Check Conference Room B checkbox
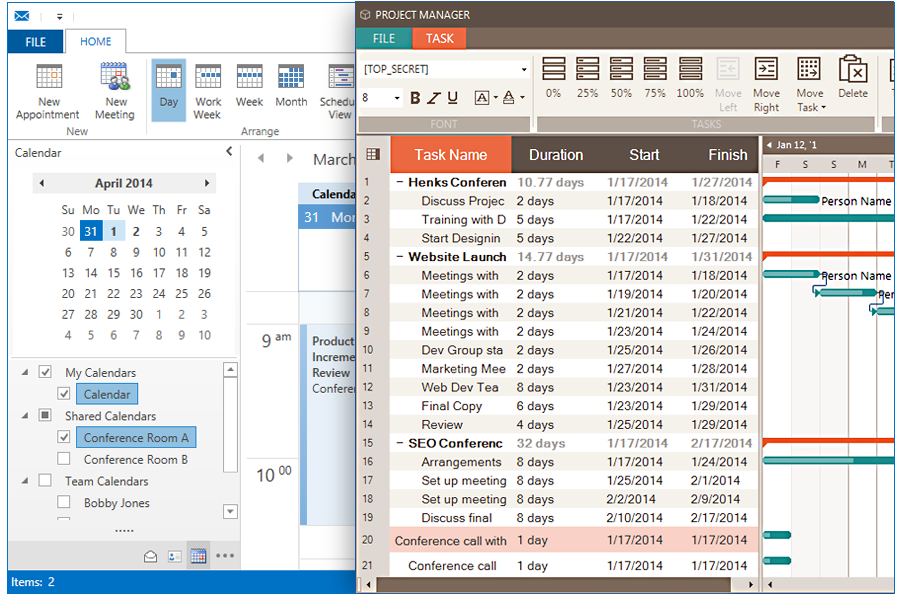The image size is (900, 594). click(x=64, y=459)
